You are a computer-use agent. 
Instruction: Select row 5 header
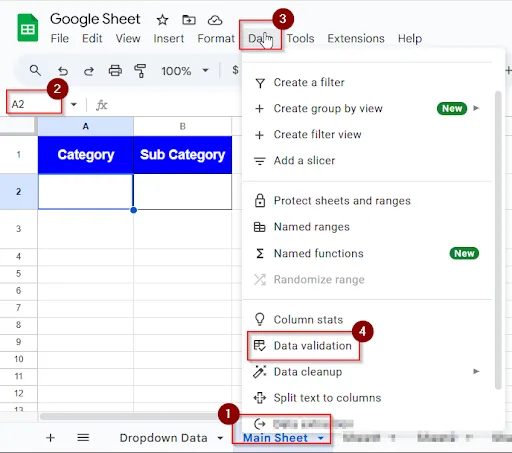point(19,274)
